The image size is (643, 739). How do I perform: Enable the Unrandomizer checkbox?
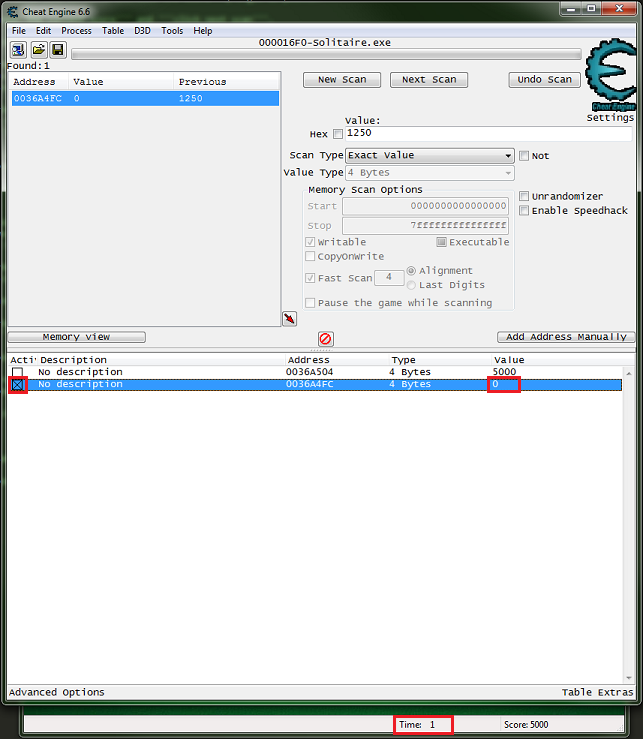[x=524, y=196]
